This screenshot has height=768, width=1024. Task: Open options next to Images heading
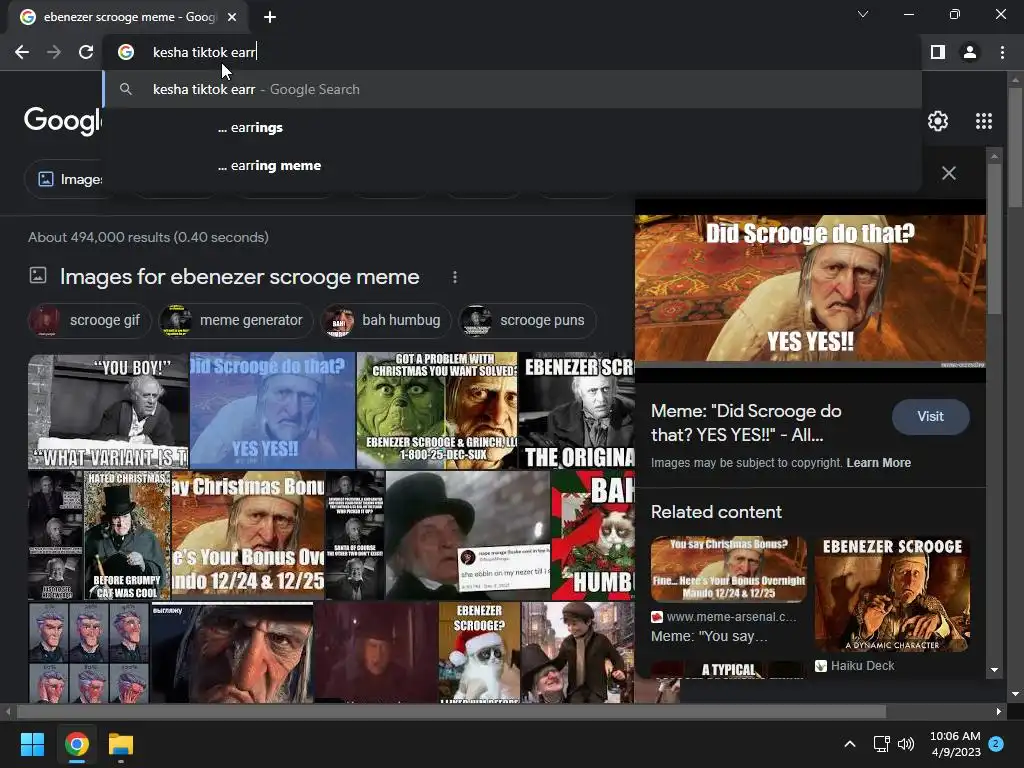(x=455, y=278)
